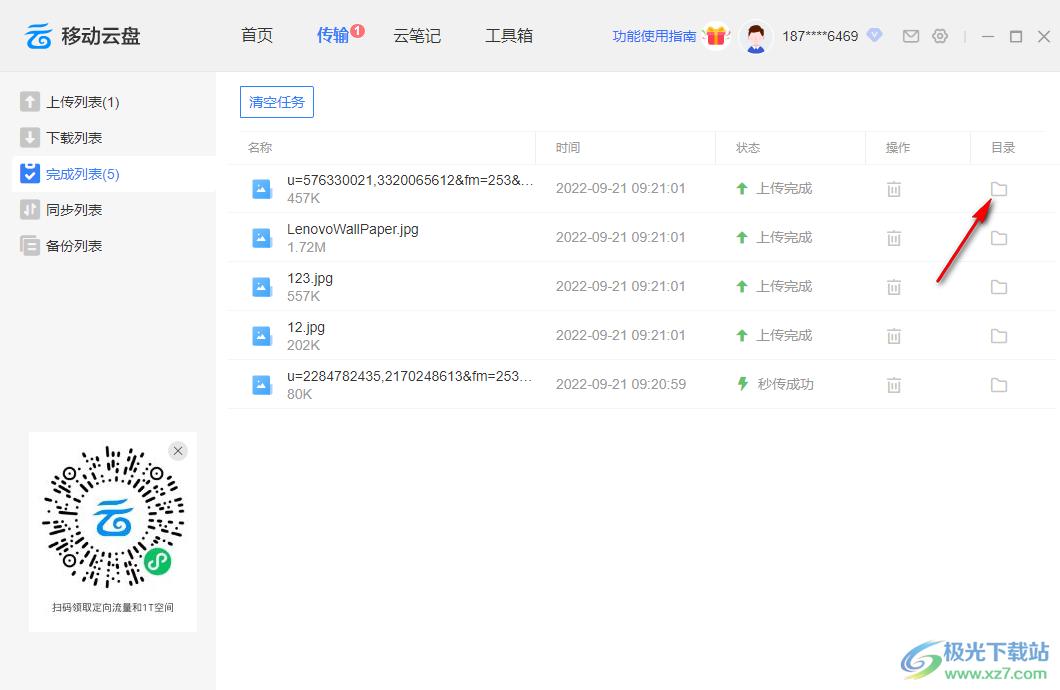
Task: Open settings gear in title bar
Action: pos(939,36)
